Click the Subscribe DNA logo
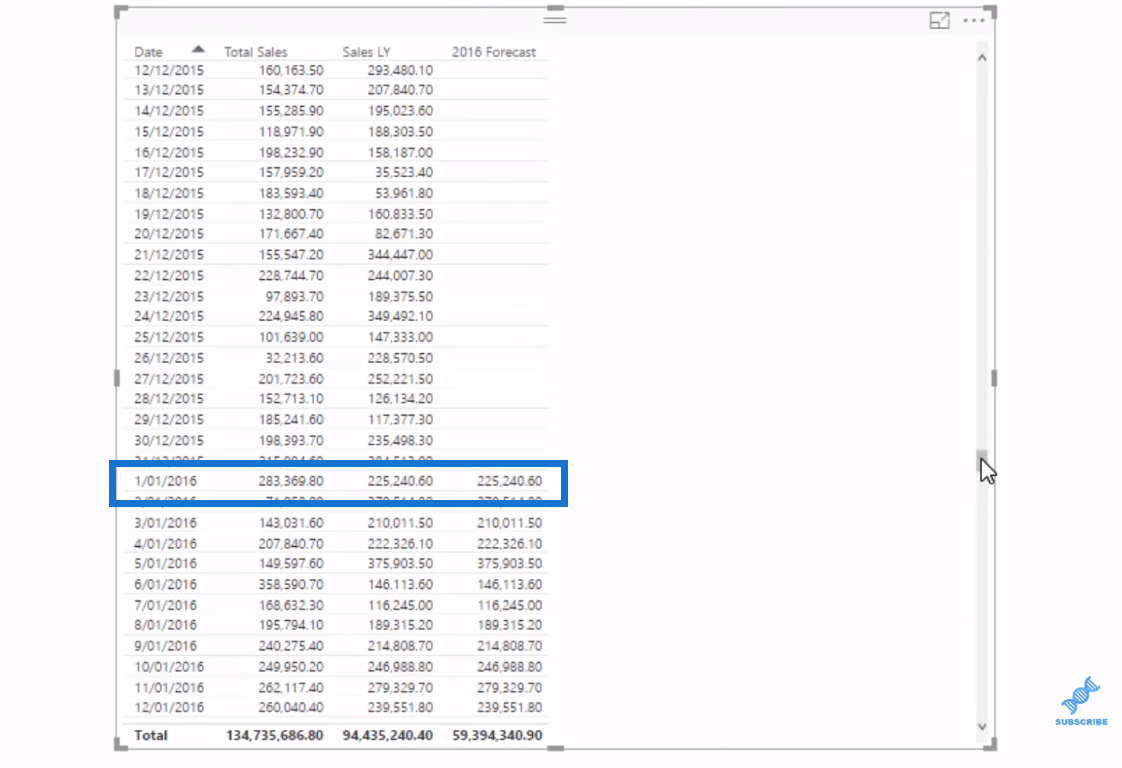 pyautogui.click(x=1081, y=701)
